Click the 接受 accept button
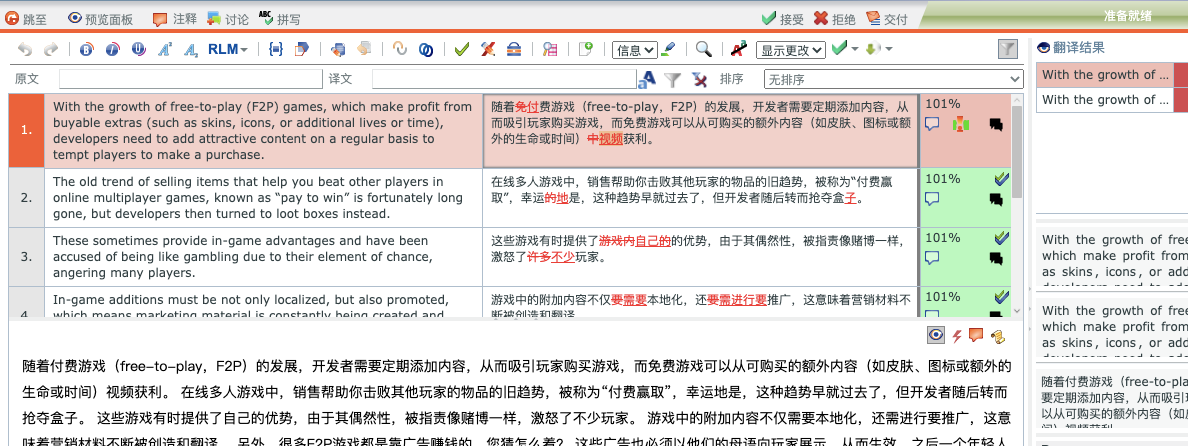This screenshot has height=446, width=1188. [x=783, y=19]
